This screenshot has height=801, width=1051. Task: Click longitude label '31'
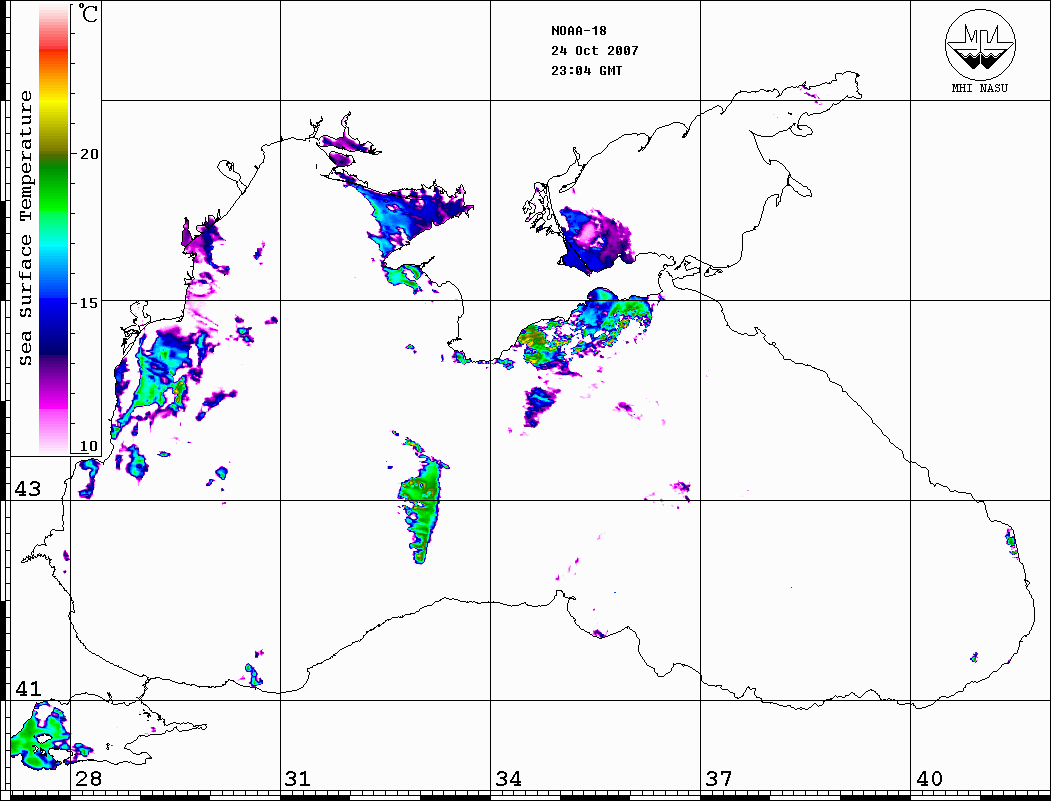[x=298, y=778]
